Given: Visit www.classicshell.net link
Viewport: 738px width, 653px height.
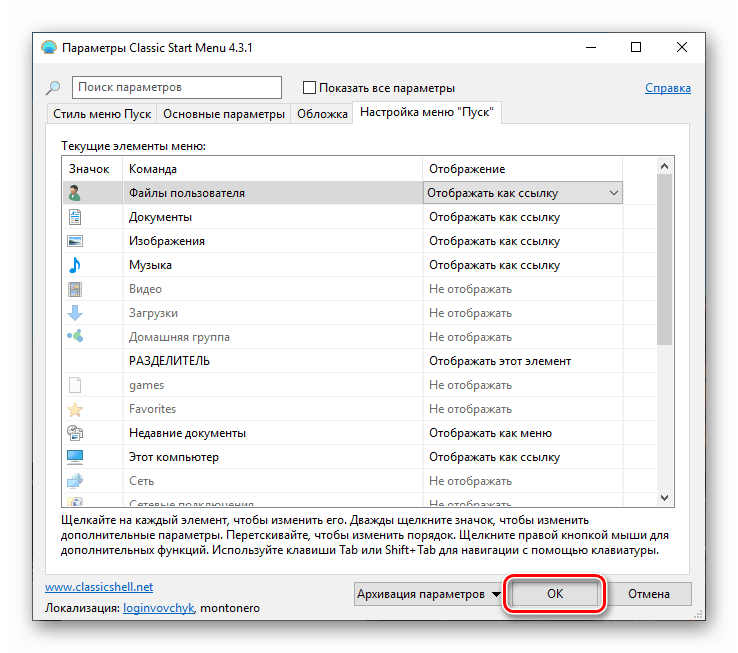Looking at the screenshot, I should coord(99,587).
